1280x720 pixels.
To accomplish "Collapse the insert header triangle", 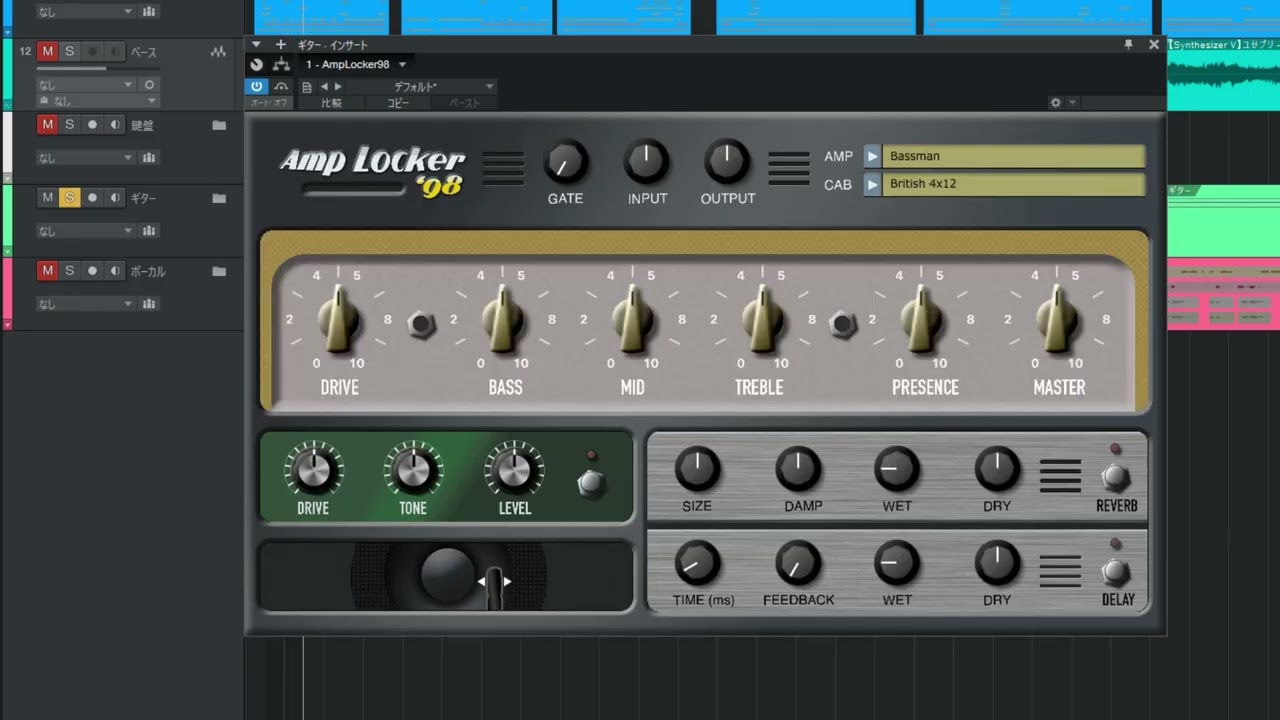I will coord(256,45).
